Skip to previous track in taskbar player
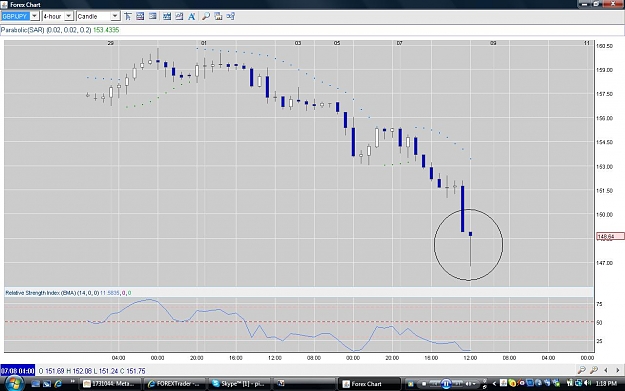This screenshot has width=625, height=391. 435,384
